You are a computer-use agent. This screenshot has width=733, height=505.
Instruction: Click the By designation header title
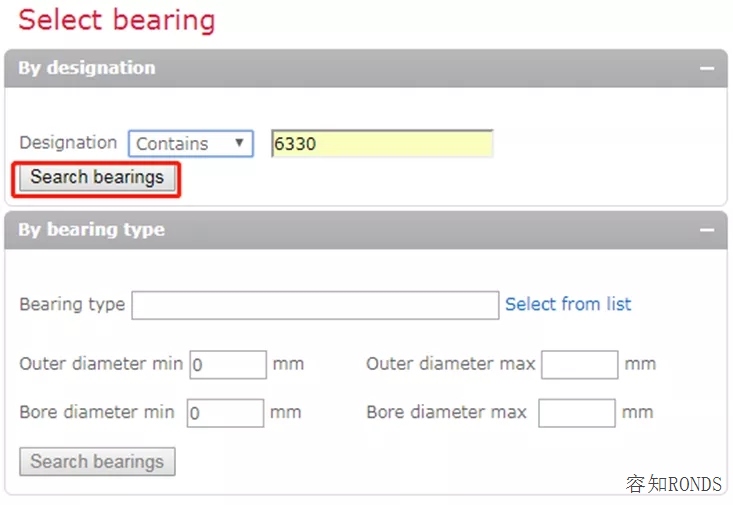pos(87,68)
